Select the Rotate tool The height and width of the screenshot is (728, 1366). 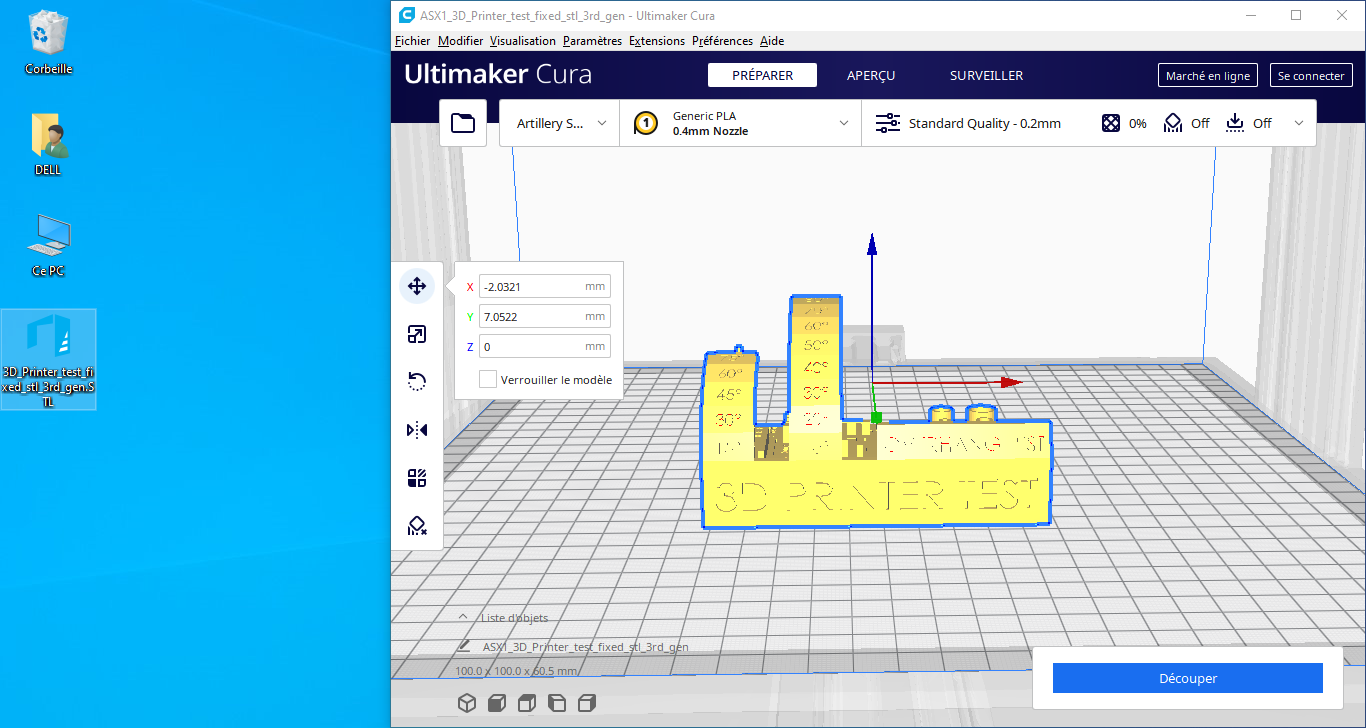tap(417, 382)
